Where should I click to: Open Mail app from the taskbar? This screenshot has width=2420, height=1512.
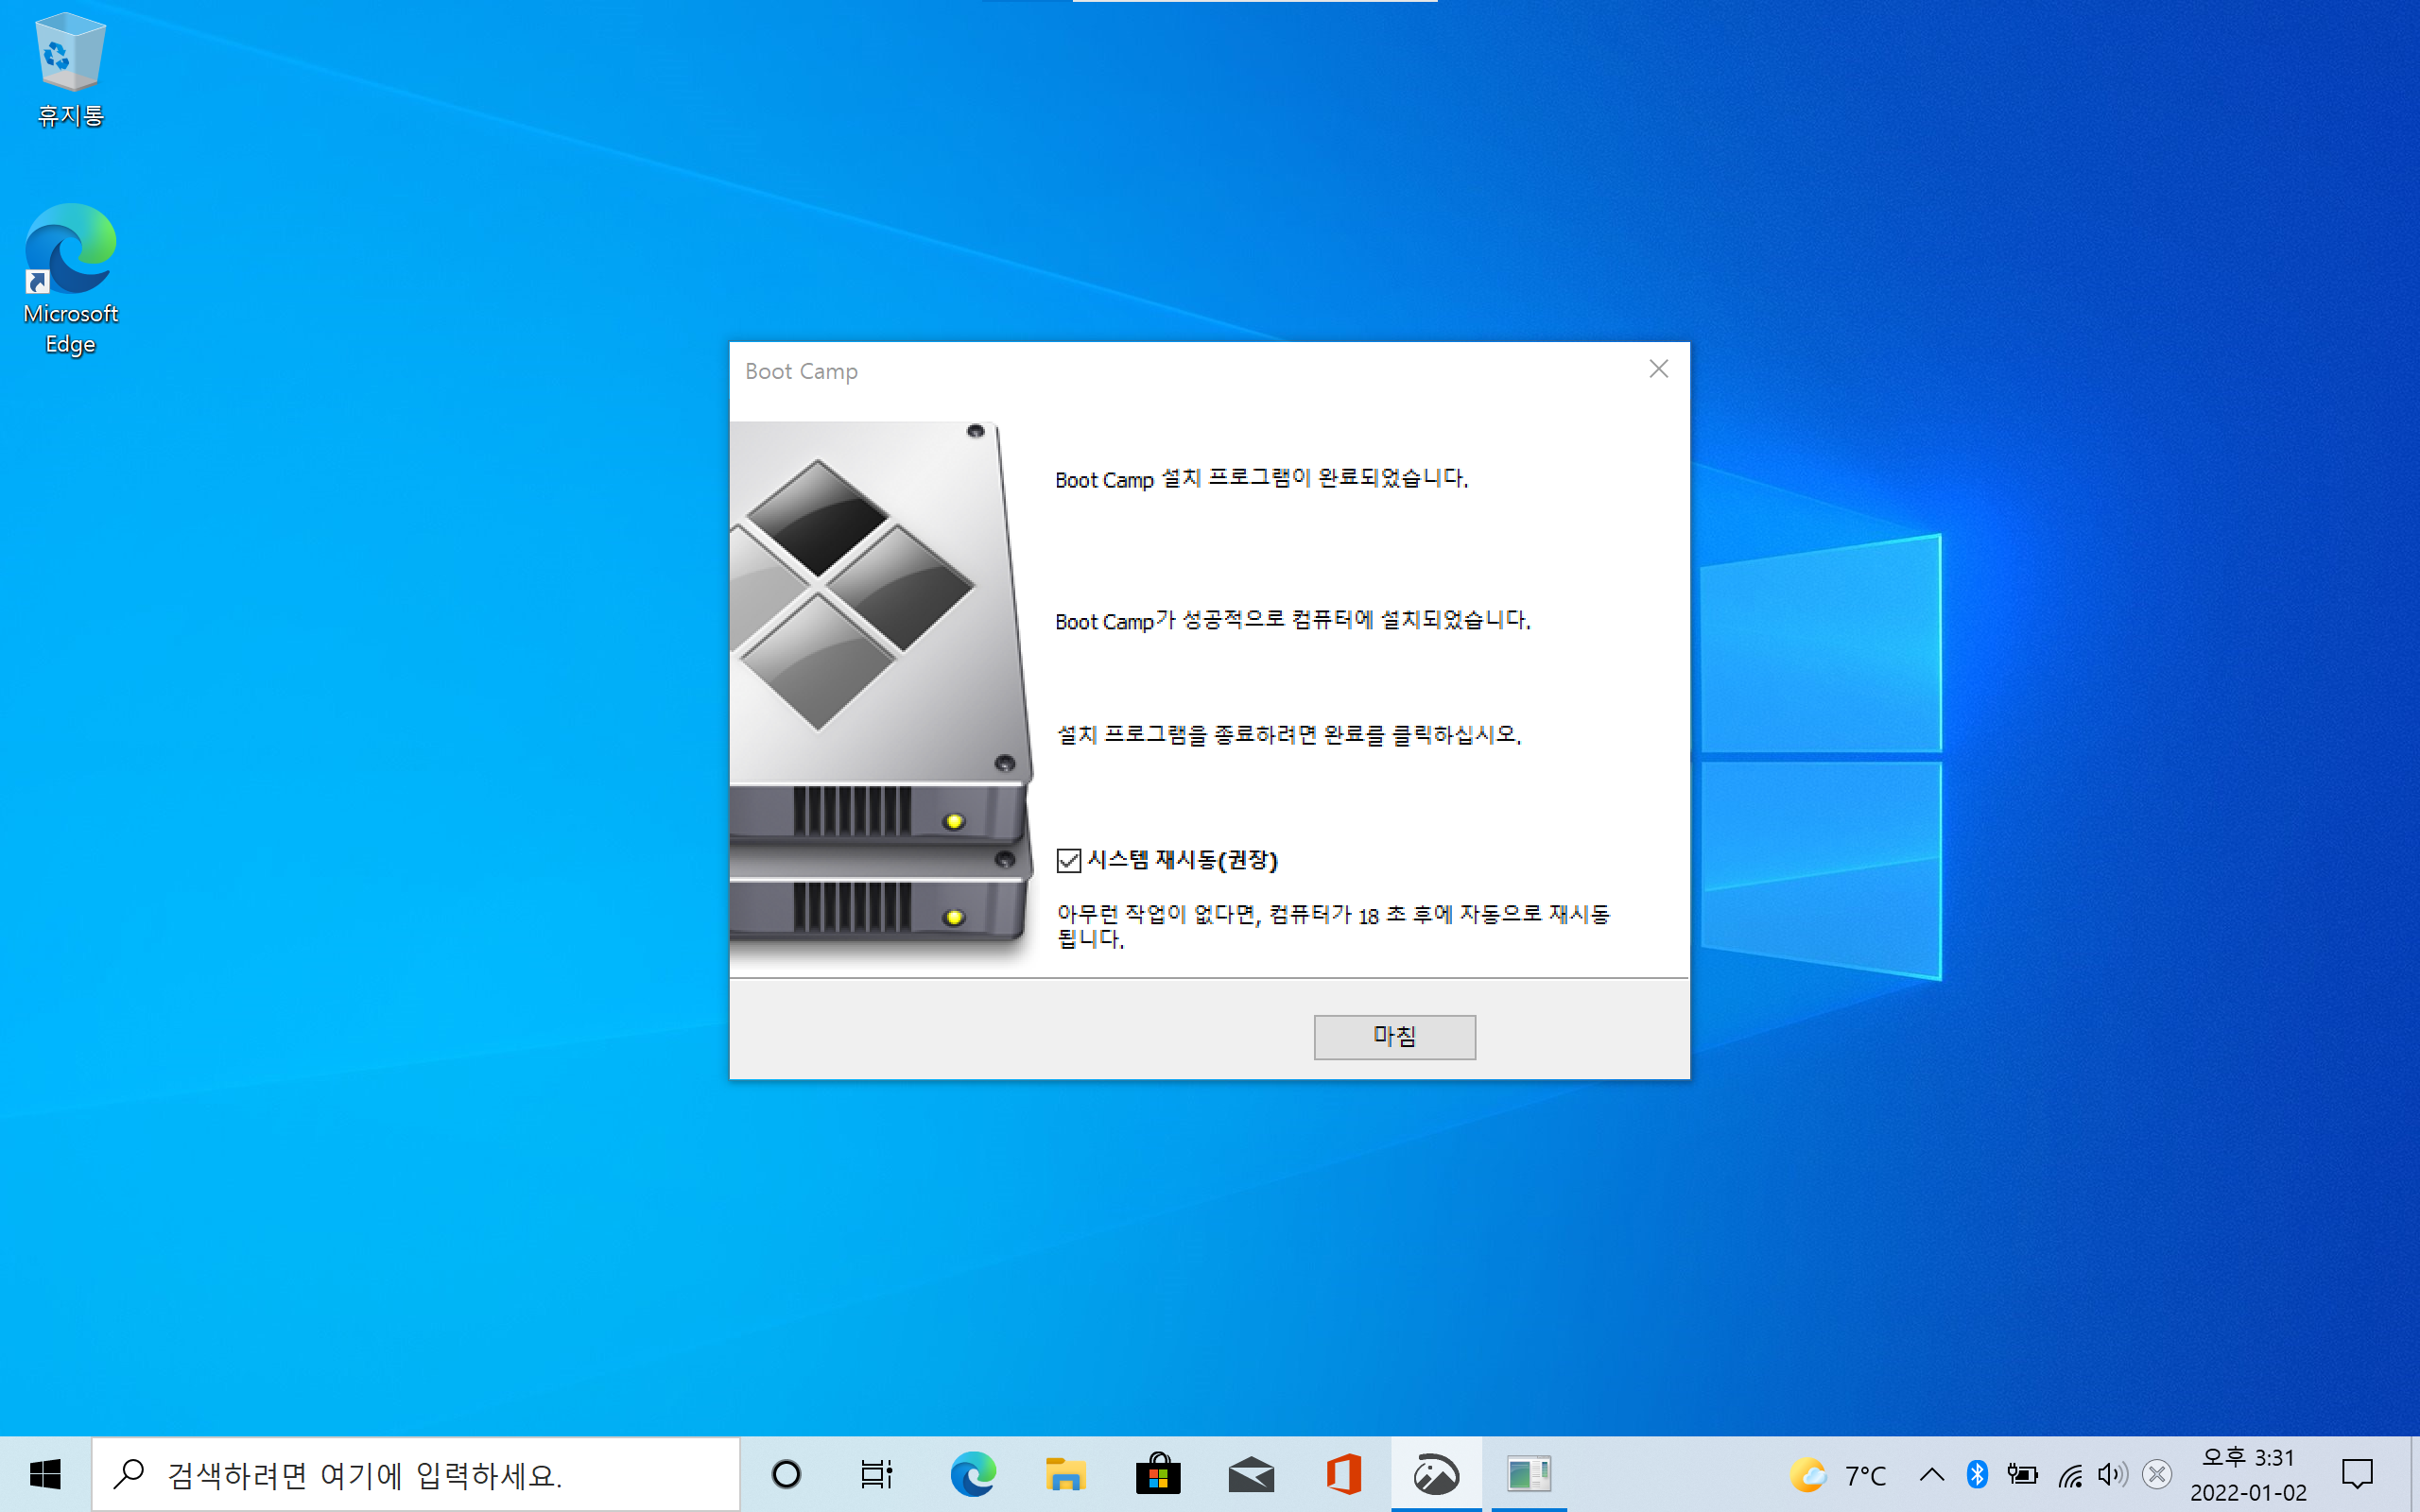[x=1250, y=1474]
